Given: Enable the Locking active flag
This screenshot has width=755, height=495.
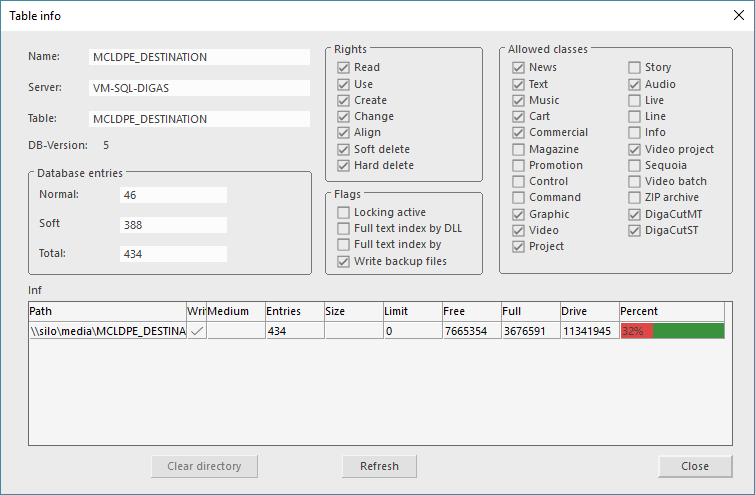Looking at the screenshot, I should click(x=344, y=213).
